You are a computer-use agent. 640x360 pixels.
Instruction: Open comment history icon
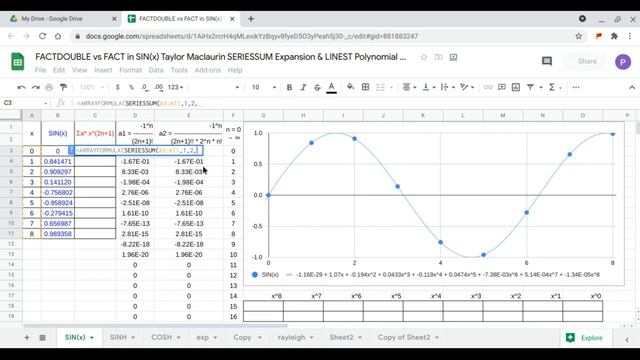(547, 61)
